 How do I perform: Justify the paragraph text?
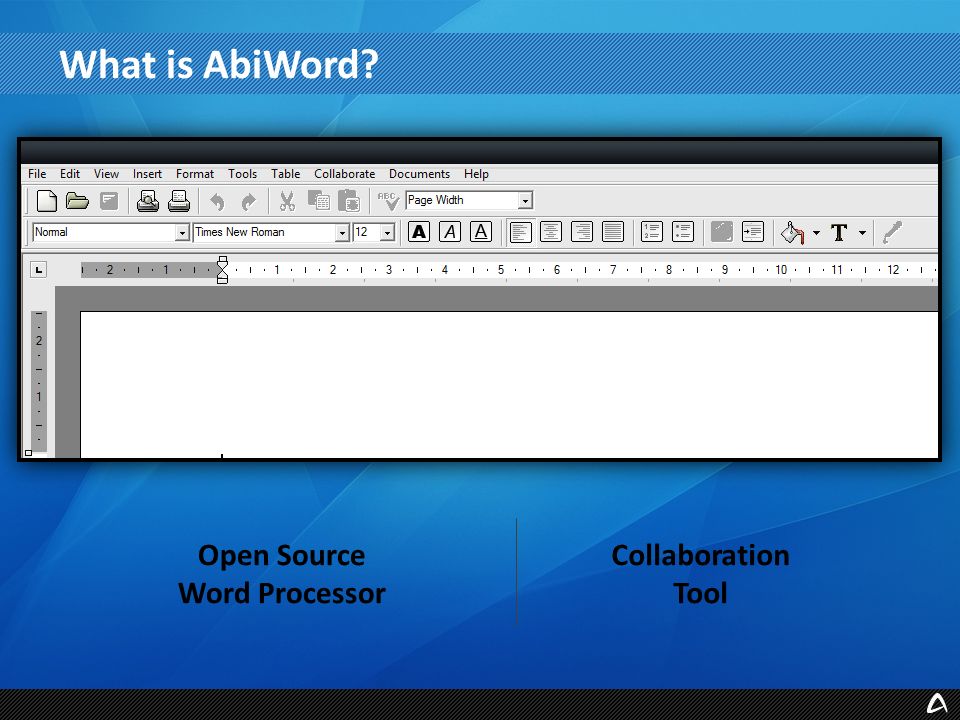613,232
